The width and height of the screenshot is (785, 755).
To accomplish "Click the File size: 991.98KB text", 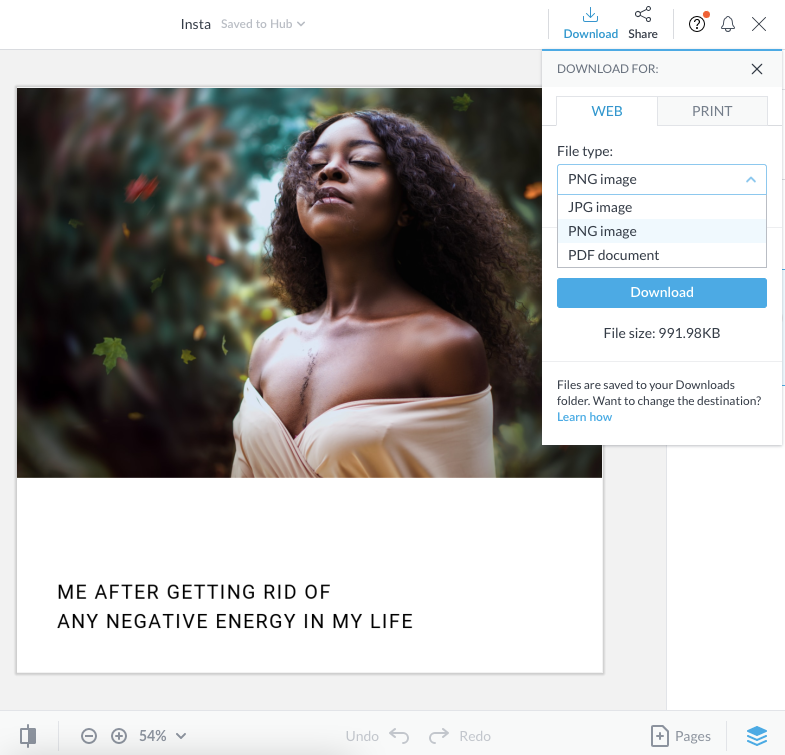I will click(x=662, y=333).
